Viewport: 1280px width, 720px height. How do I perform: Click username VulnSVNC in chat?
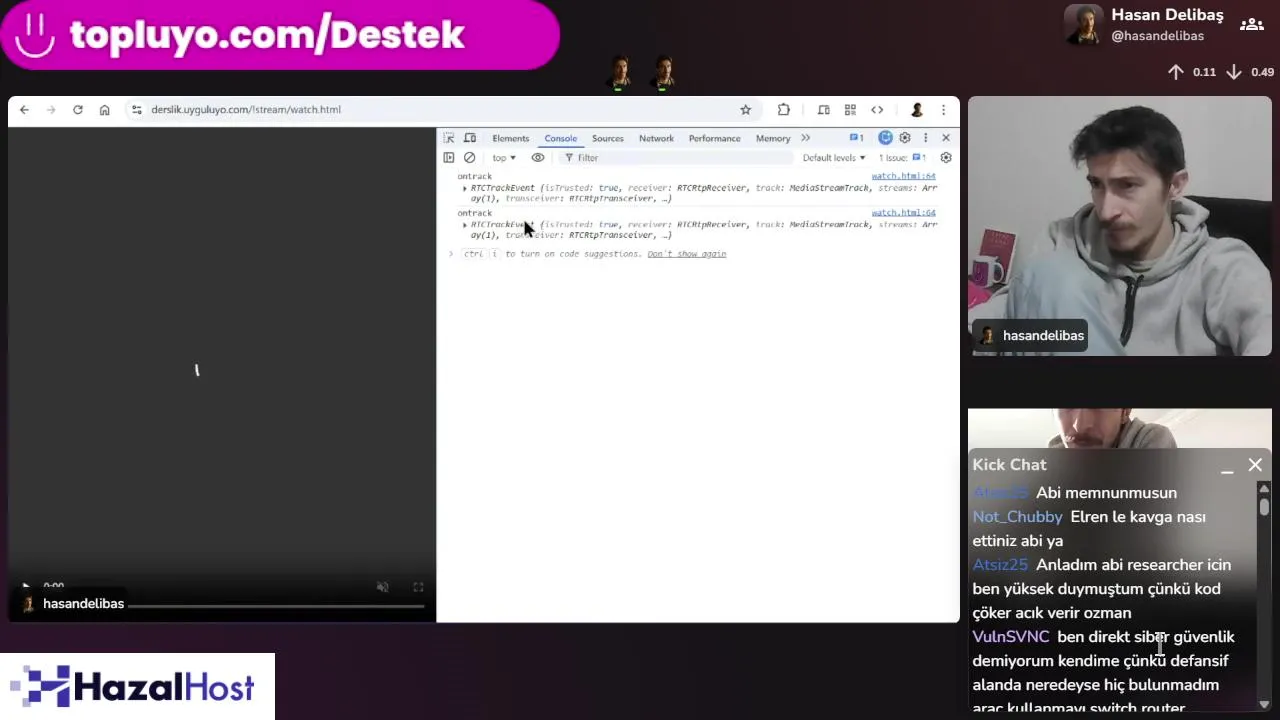1011,637
